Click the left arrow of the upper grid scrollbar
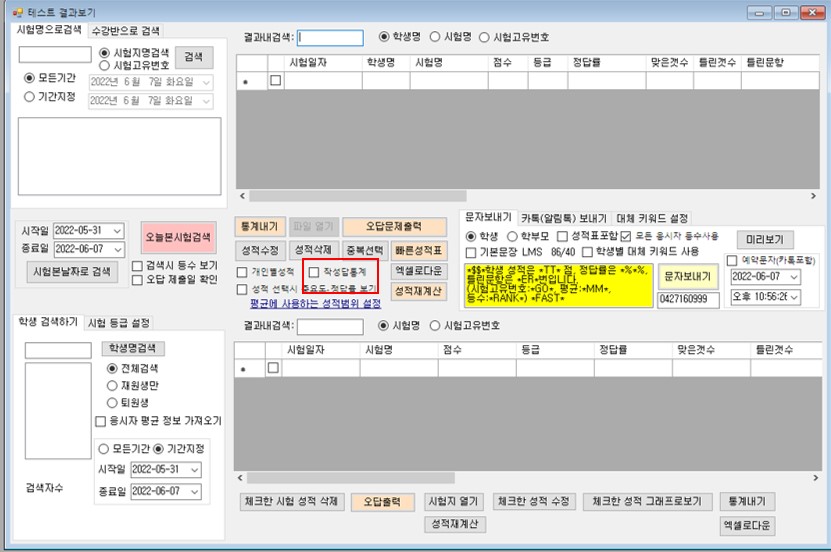The width and height of the screenshot is (831, 552). pyautogui.click(x=242, y=195)
